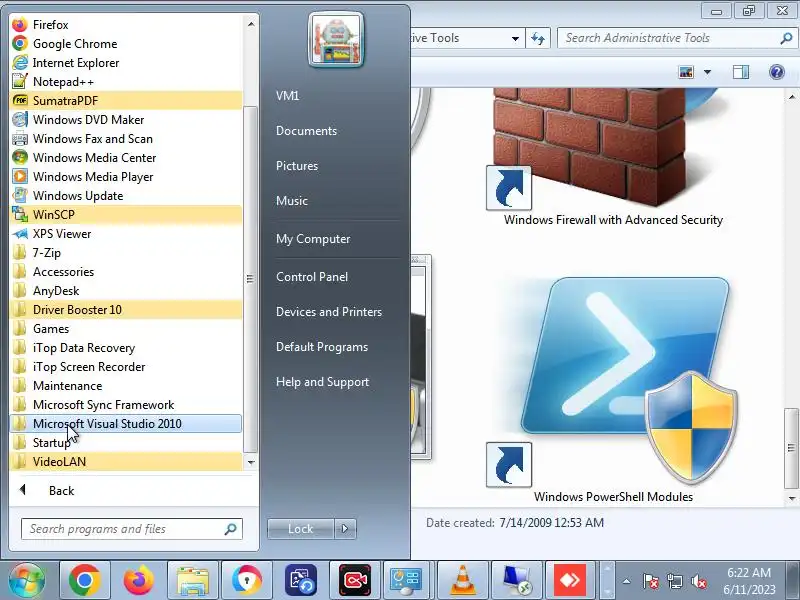Open Windows Update entry
800x600 pixels.
pos(126,195)
